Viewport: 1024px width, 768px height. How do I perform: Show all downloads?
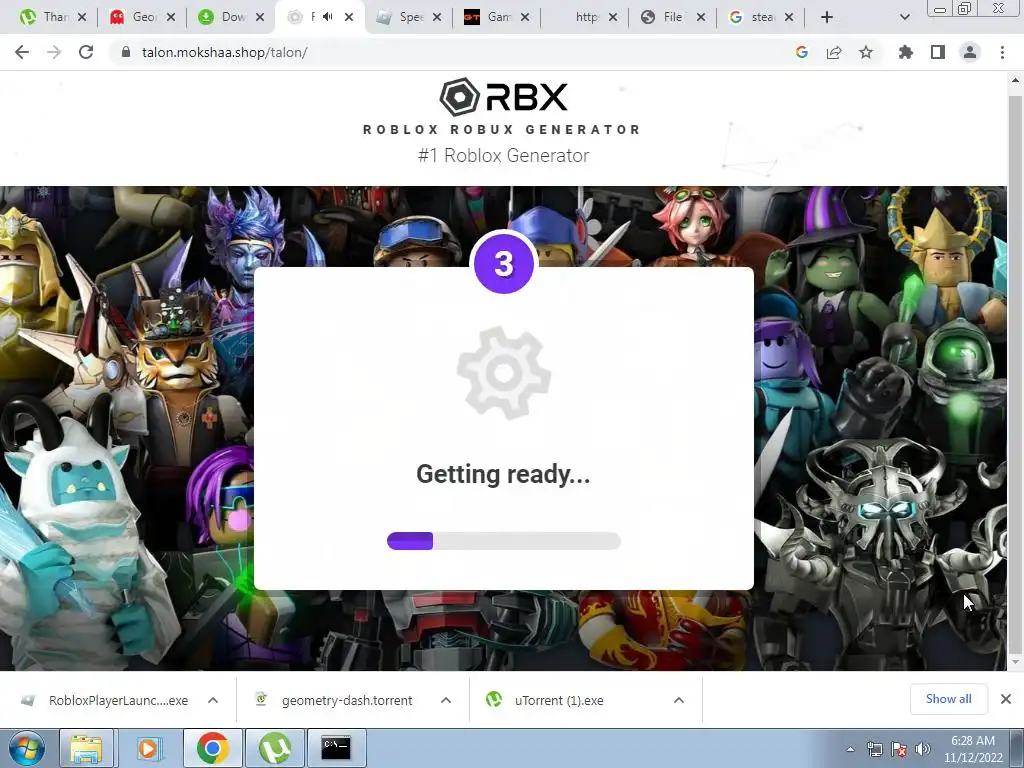[x=948, y=699]
